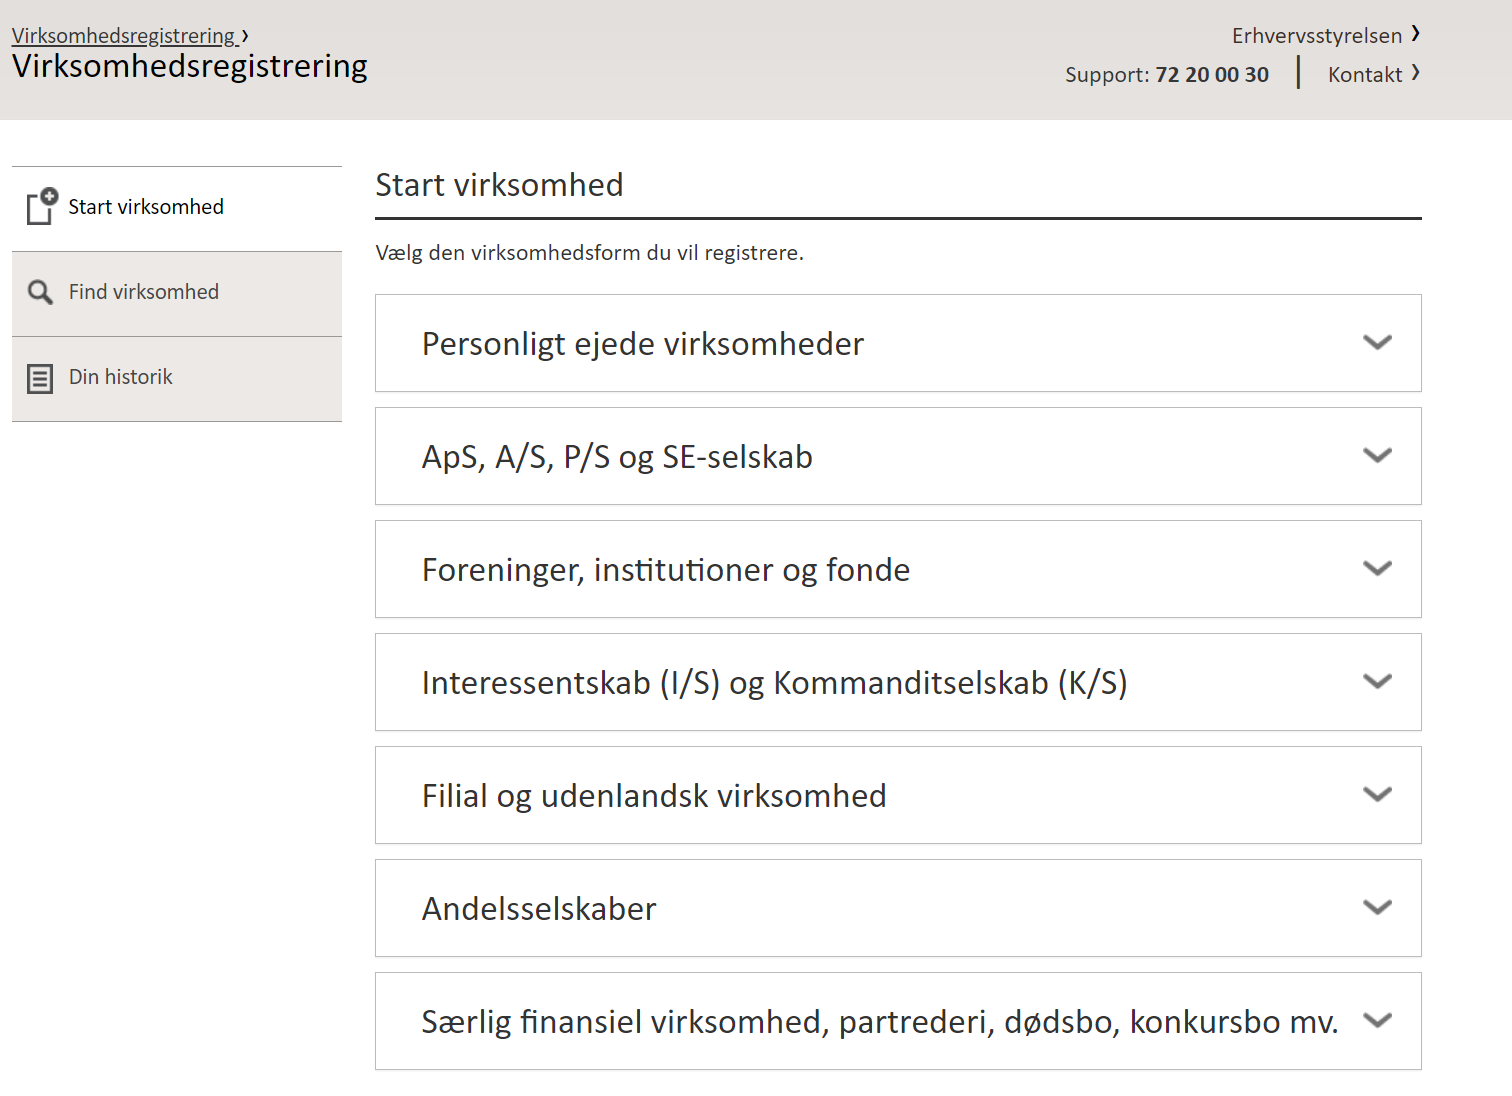The height and width of the screenshot is (1096, 1512).
Task: Click the arrow next to Erhvervsstyrelsen
Action: [x=1416, y=34]
